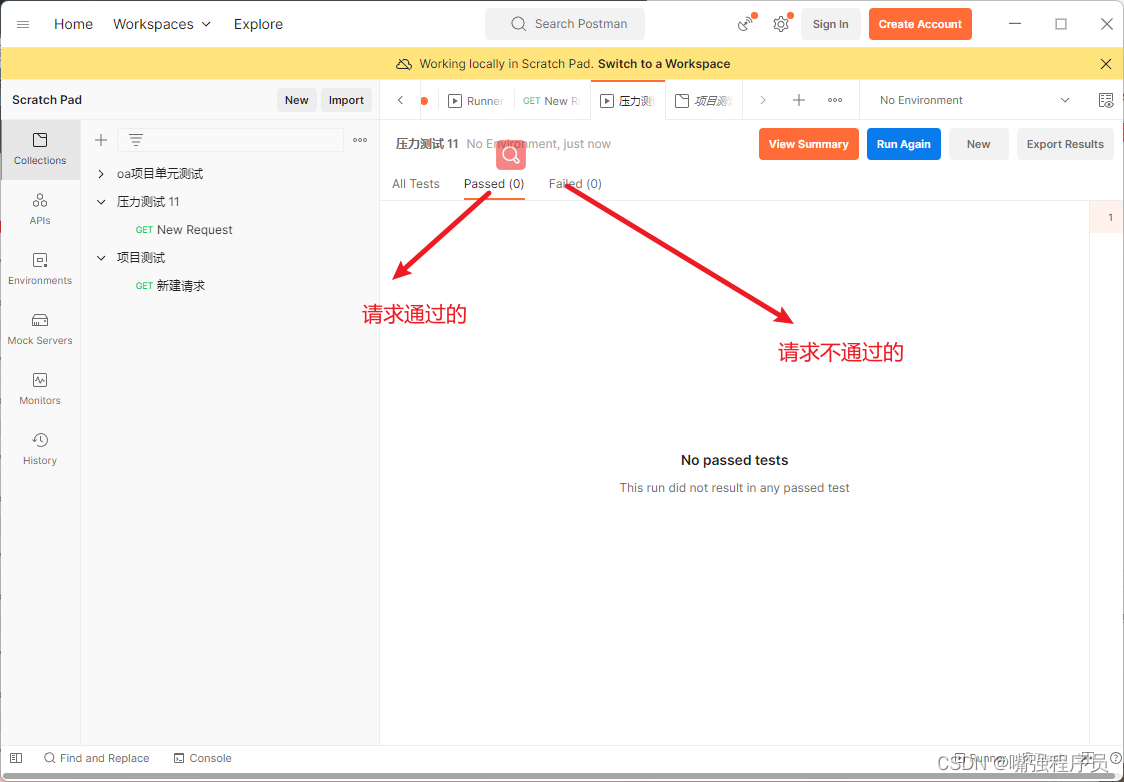Open the Collections sidebar panel

40,149
